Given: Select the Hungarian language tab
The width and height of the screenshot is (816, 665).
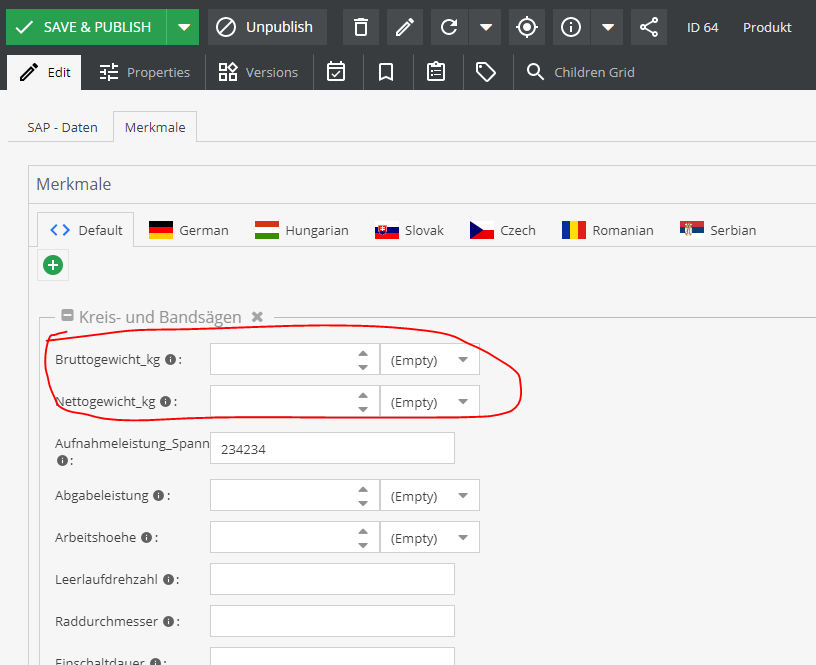Looking at the screenshot, I should (x=302, y=230).
